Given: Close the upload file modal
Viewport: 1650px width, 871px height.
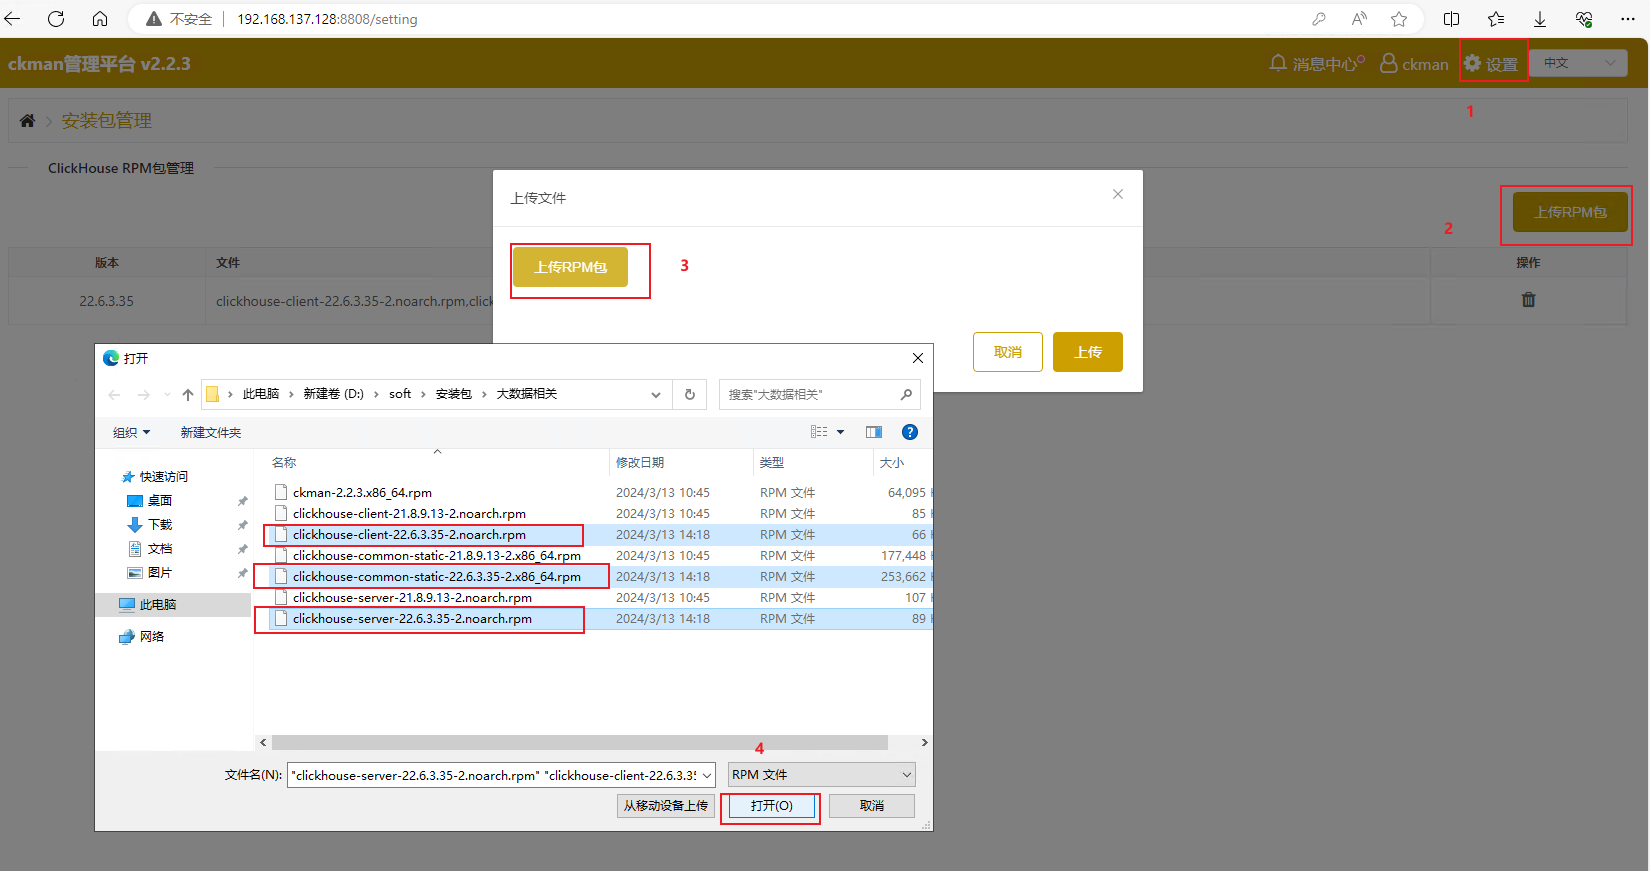Looking at the screenshot, I should (1118, 194).
